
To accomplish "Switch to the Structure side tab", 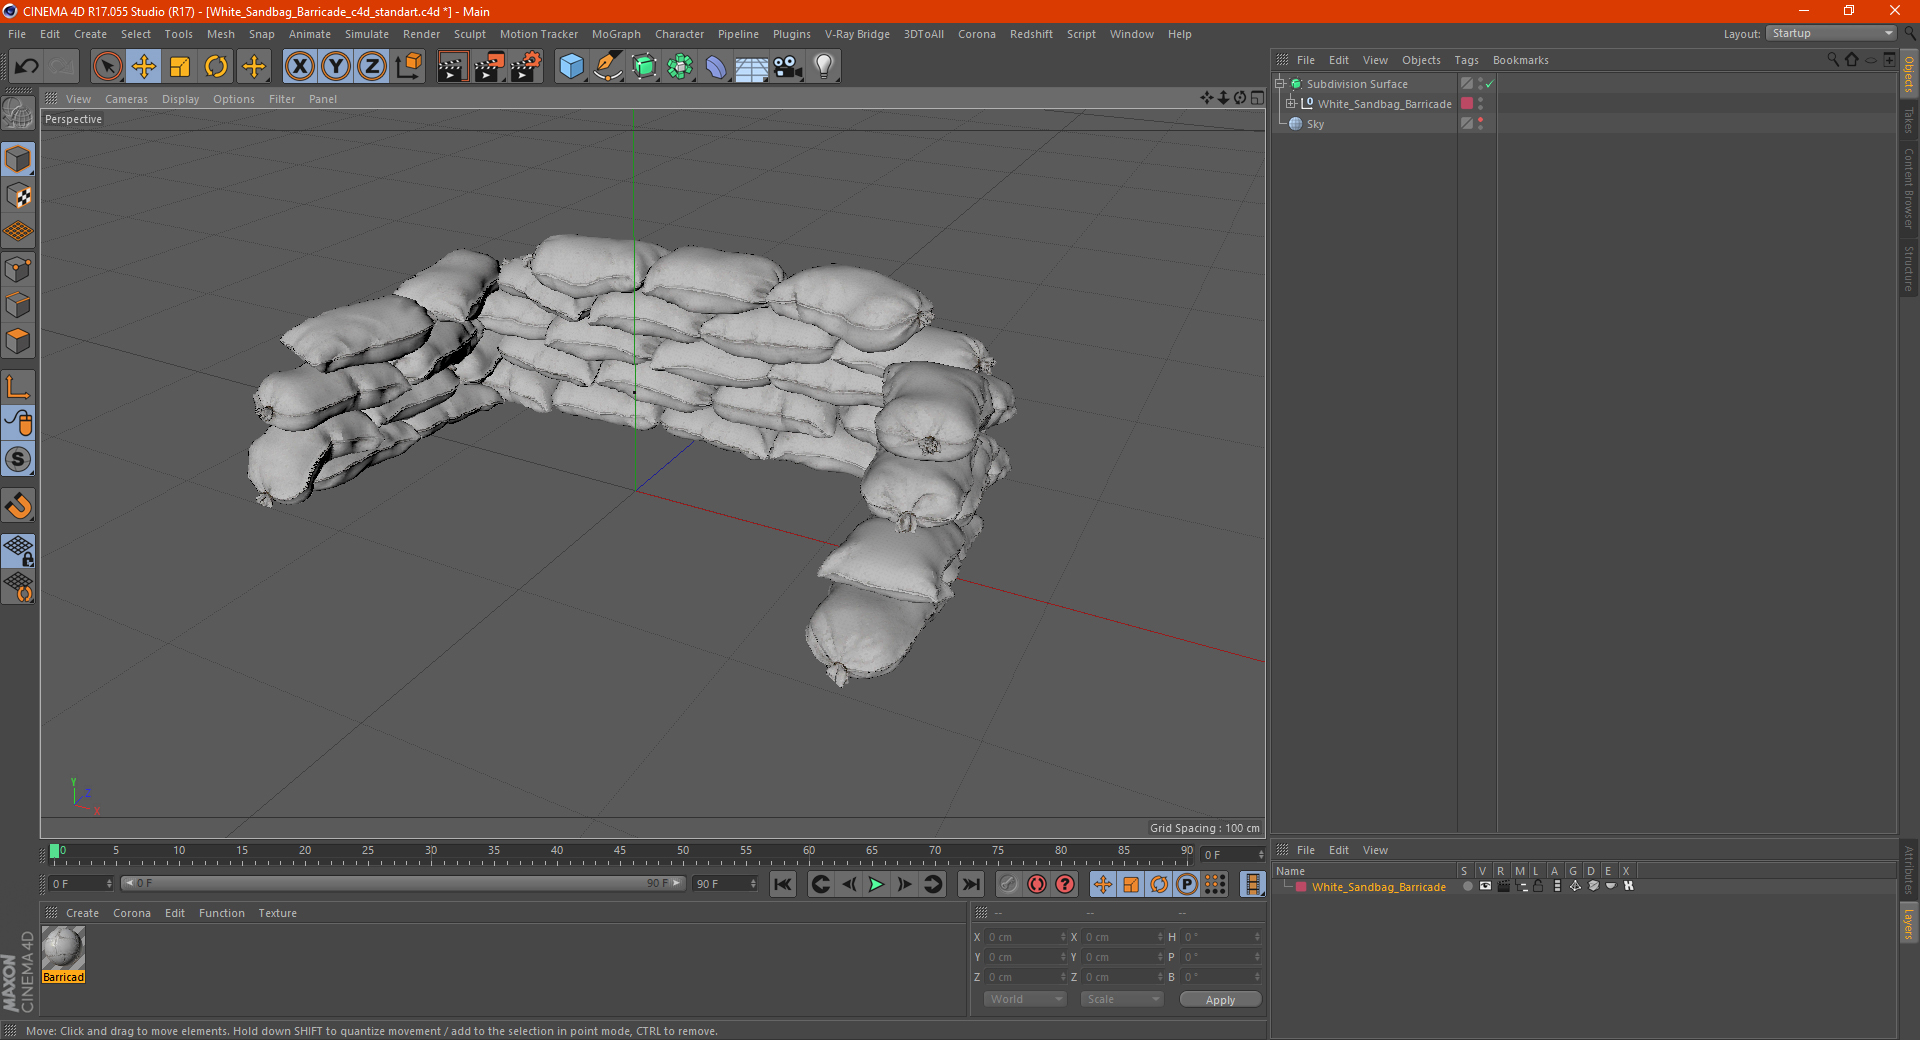I will pyautogui.click(x=1909, y=268).
